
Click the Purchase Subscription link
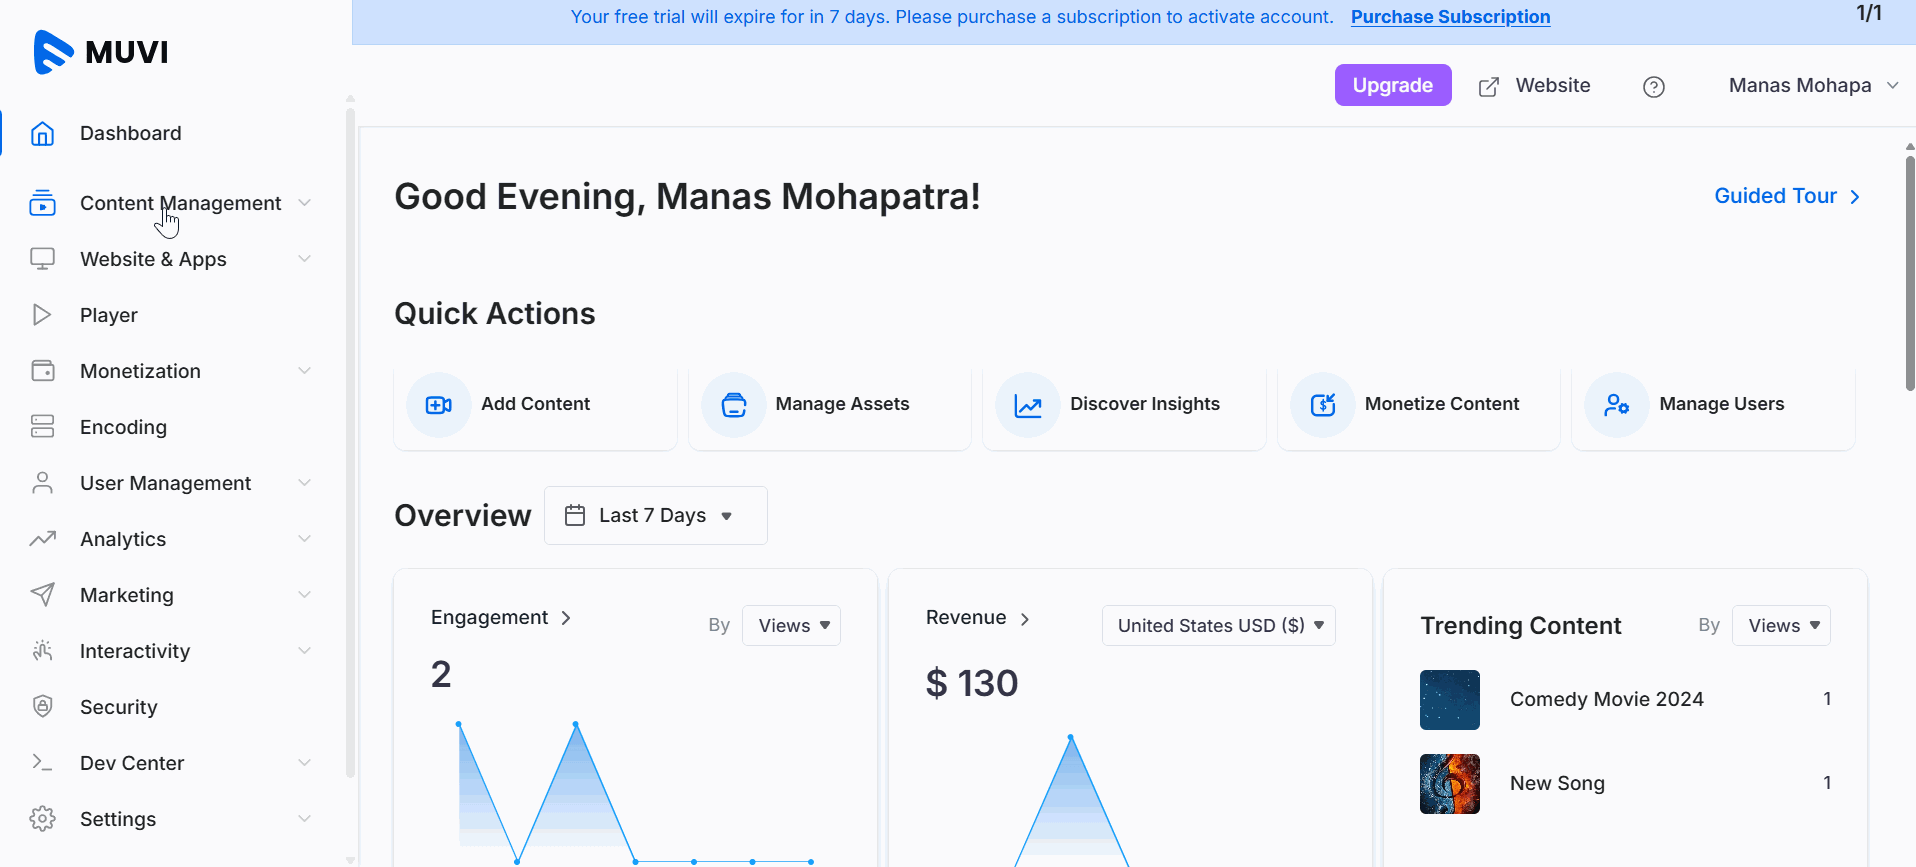(1450, 17)
